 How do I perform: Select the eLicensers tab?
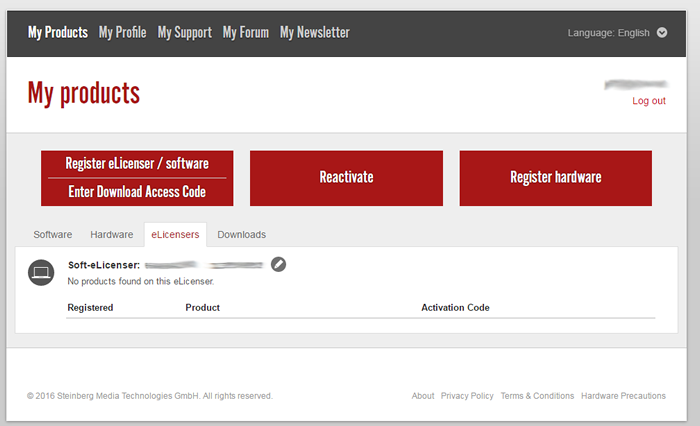175,234
